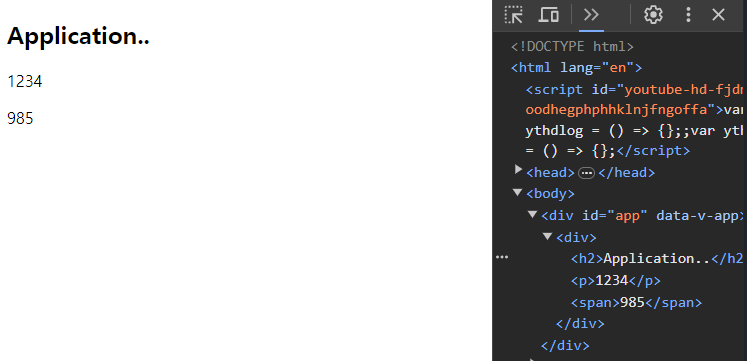Viewport: 747px width, 361px height.
Task: Click the 985 text on the page
Action: coord(20,118)
